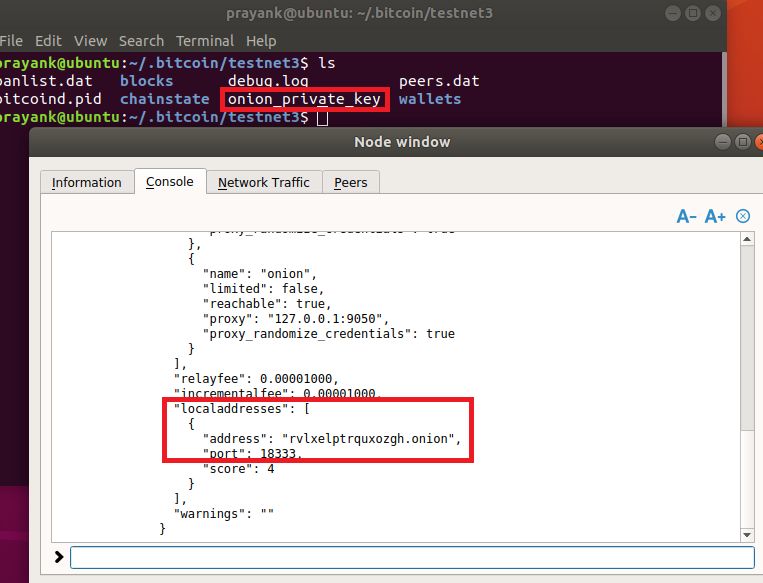The image size is (763, 583).
Task: Click the rvlxelptrquxozgh.onion address text
Action: click(x=368, y=438)
